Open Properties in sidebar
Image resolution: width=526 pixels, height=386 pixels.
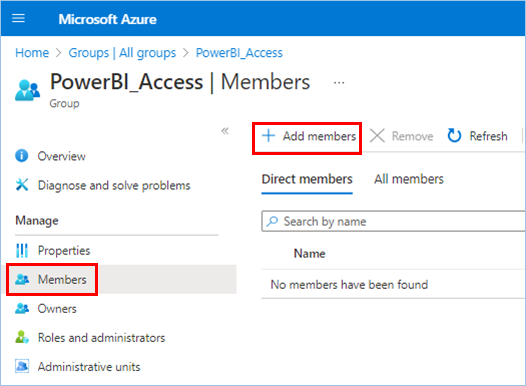click(x=64, y=251)
